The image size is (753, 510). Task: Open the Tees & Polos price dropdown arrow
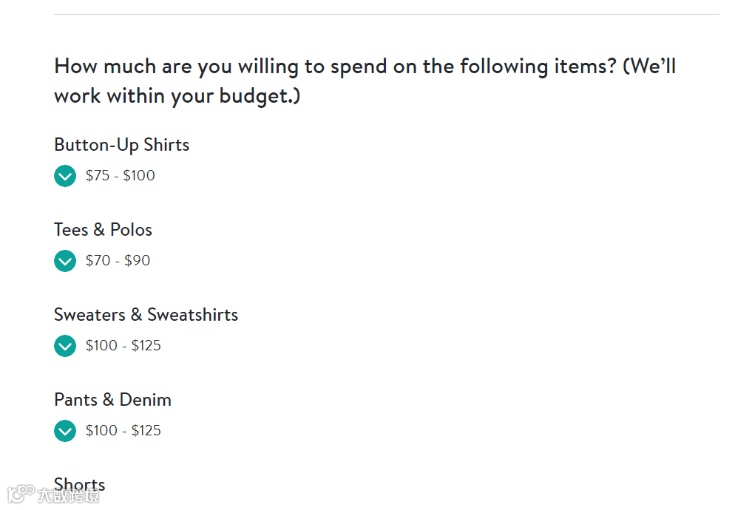(x=65, y=261)
